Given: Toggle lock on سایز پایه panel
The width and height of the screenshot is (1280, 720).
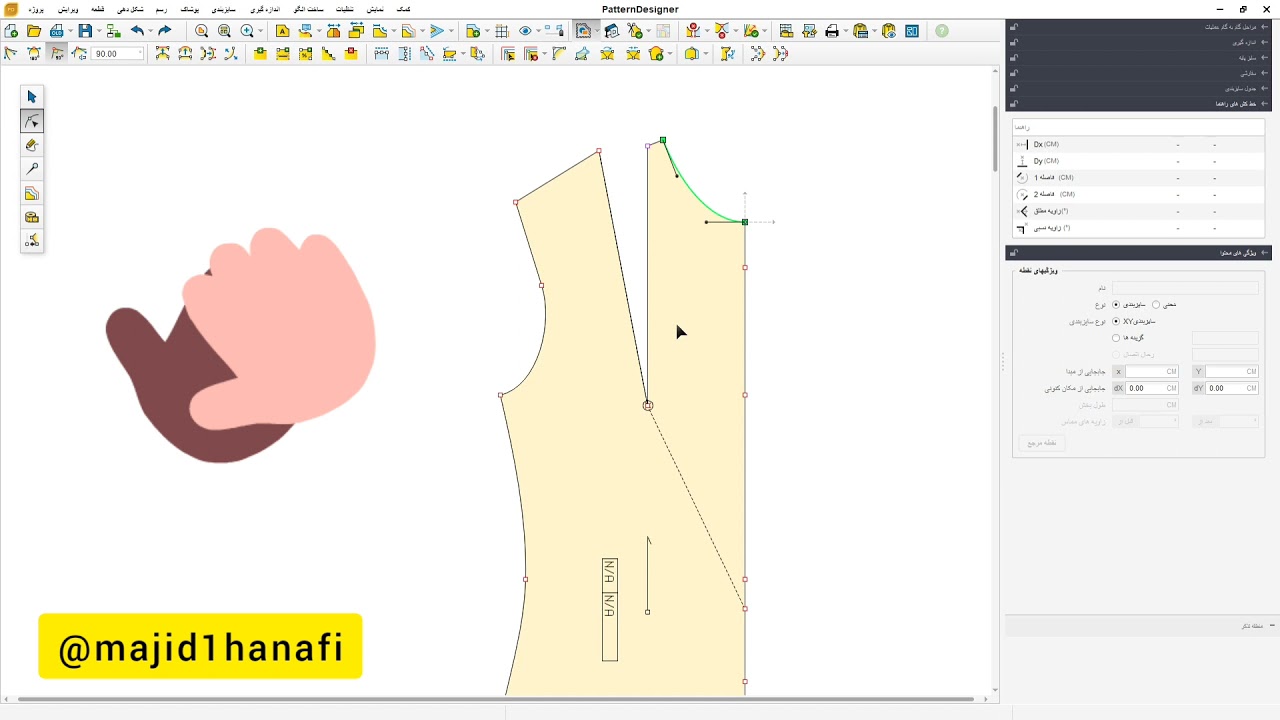Looking at the screenshot, I should tap(1013, 58).
